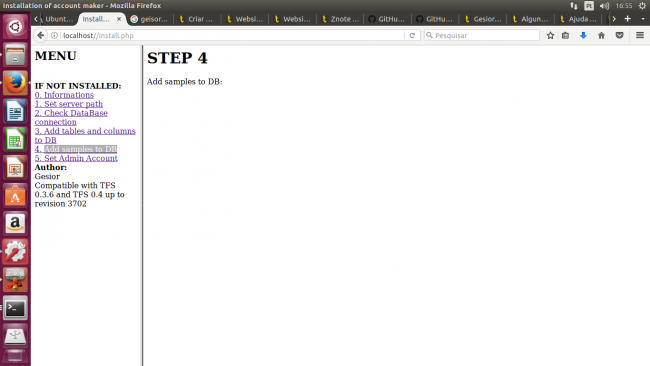
Task: Reload the current page
Action: click(x=412, y=36)
